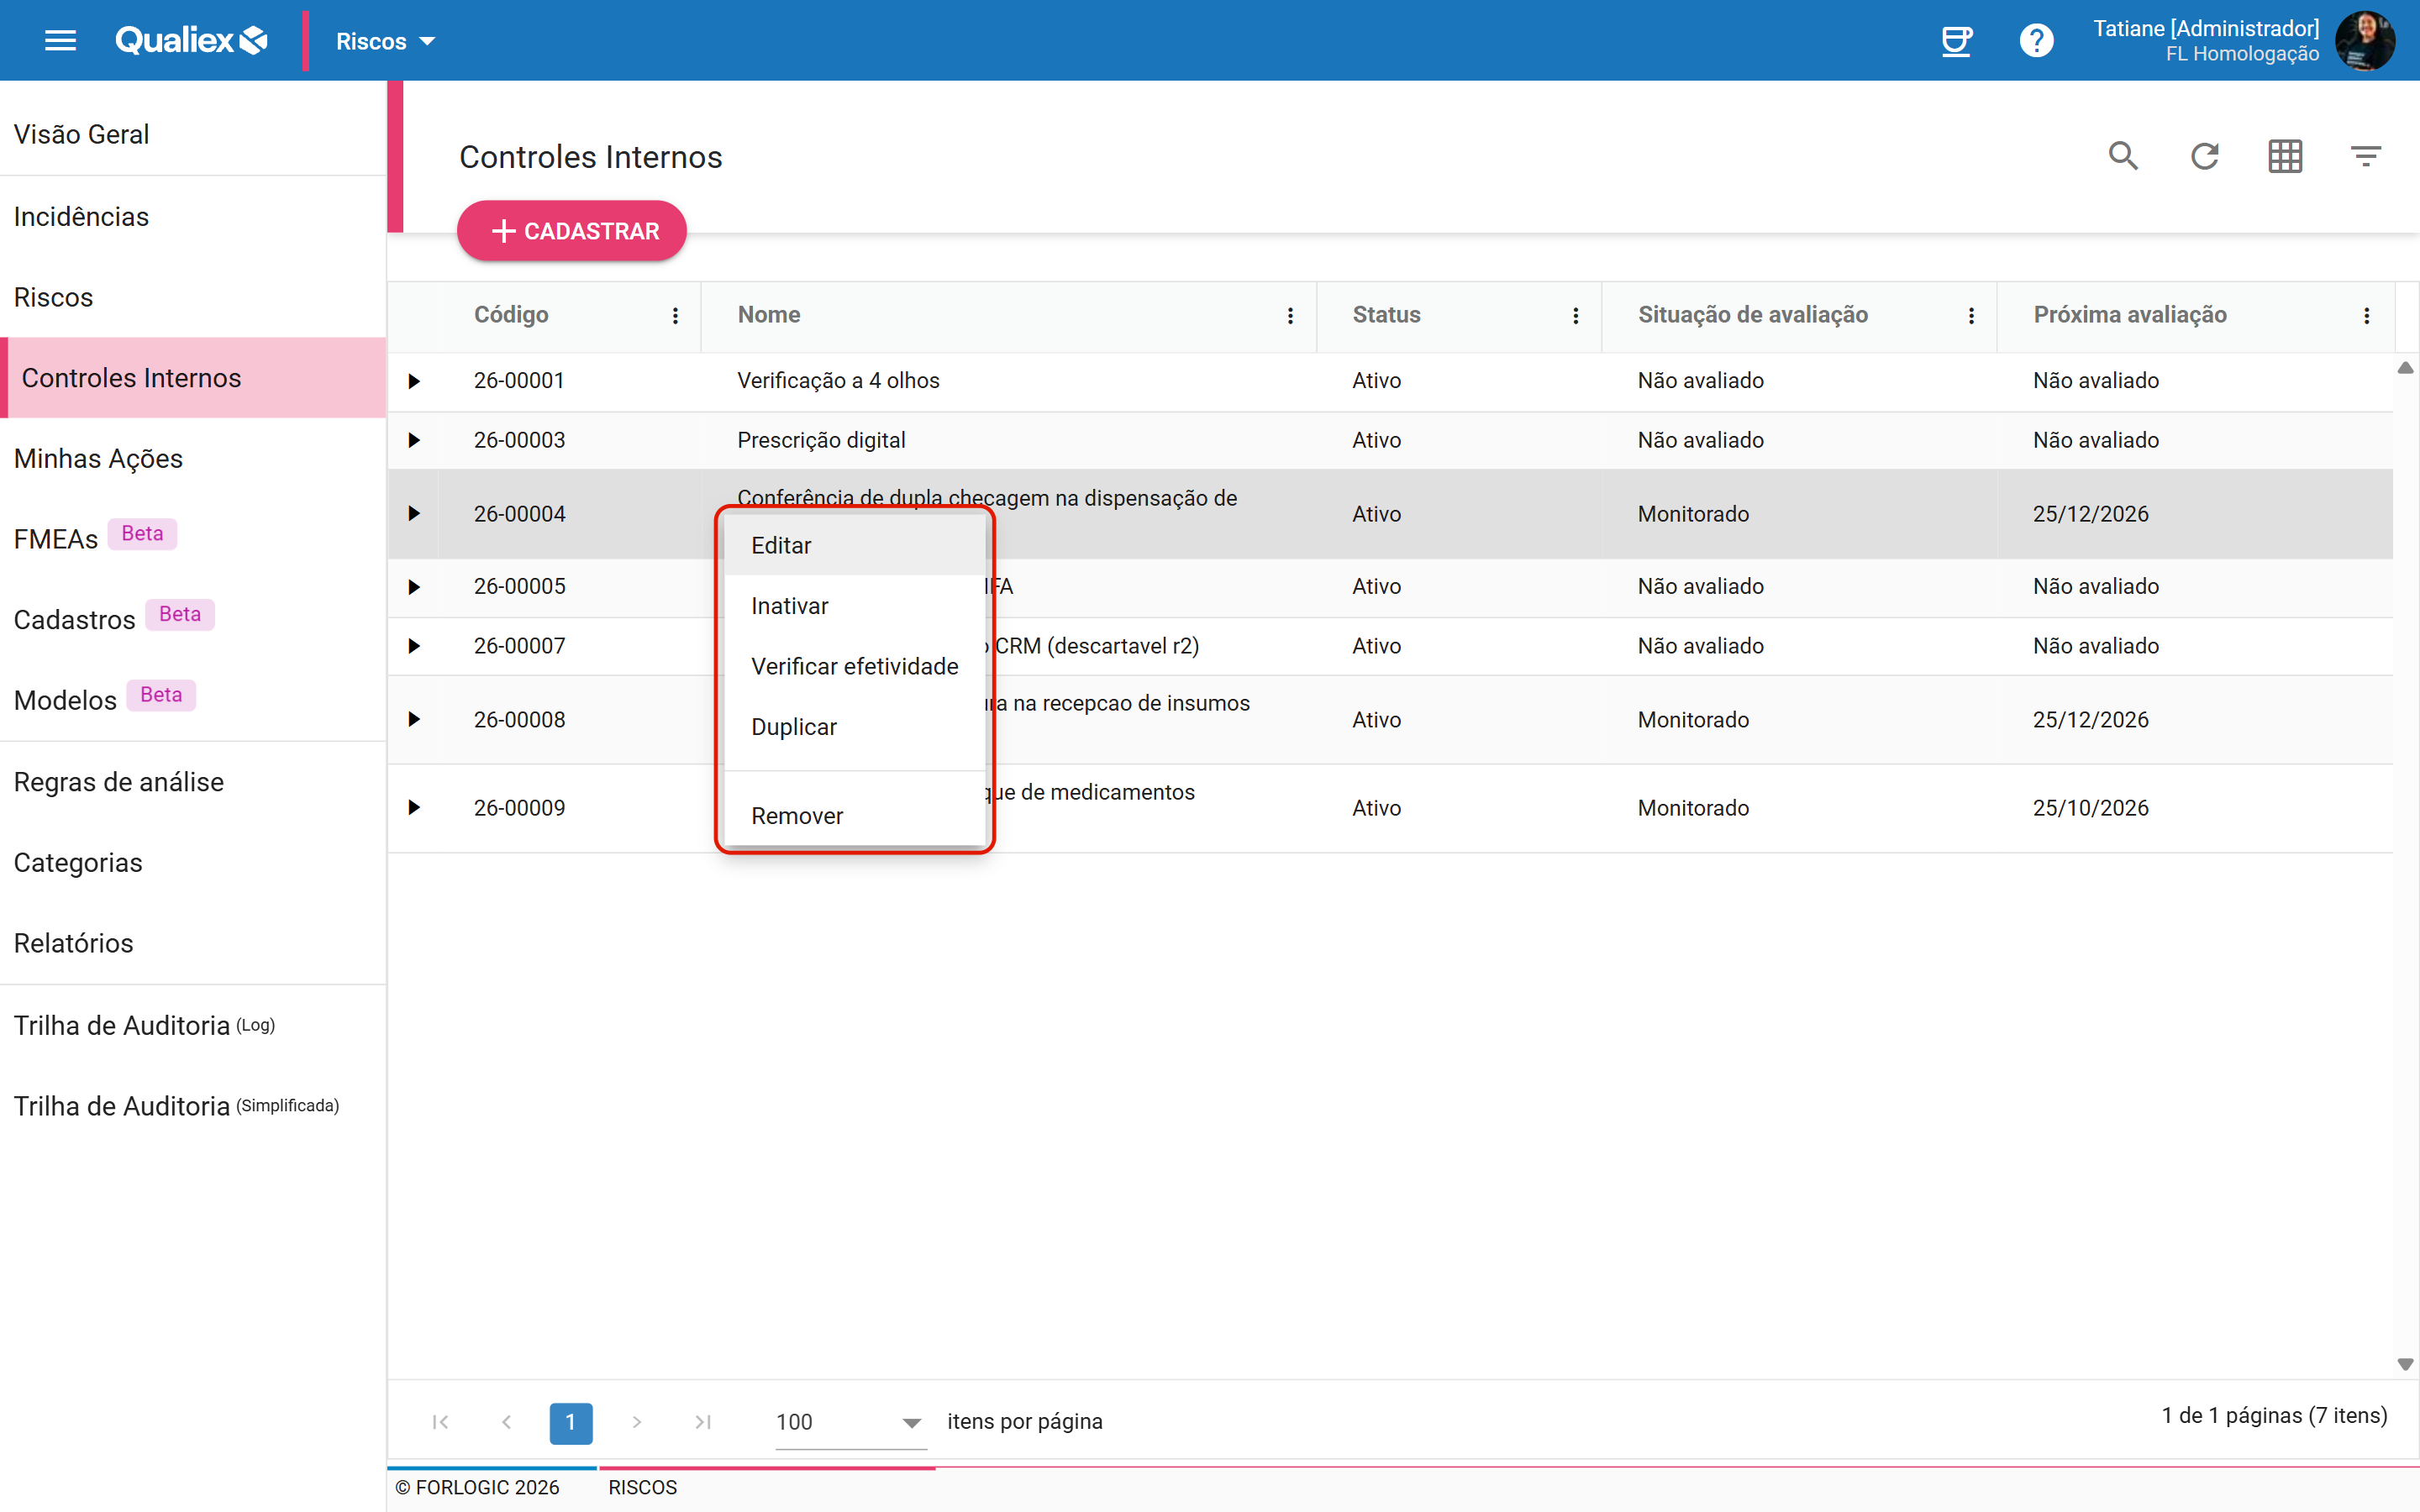This screenshot has height=1512, width=2420.
Task: Click the Qualiex logo
Action: (x=191, y=41)
